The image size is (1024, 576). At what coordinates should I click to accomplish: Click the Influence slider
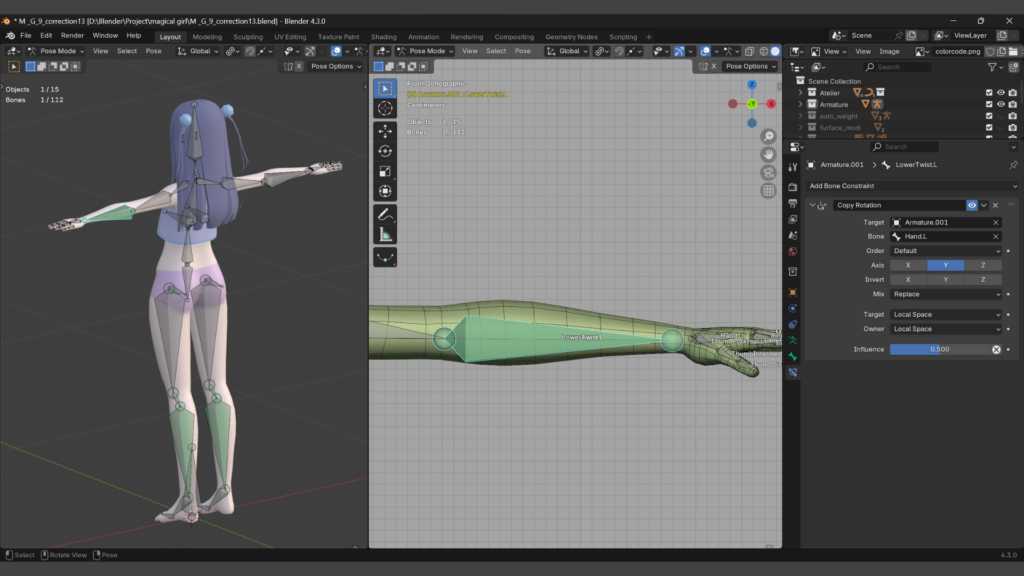coord(938,349)
